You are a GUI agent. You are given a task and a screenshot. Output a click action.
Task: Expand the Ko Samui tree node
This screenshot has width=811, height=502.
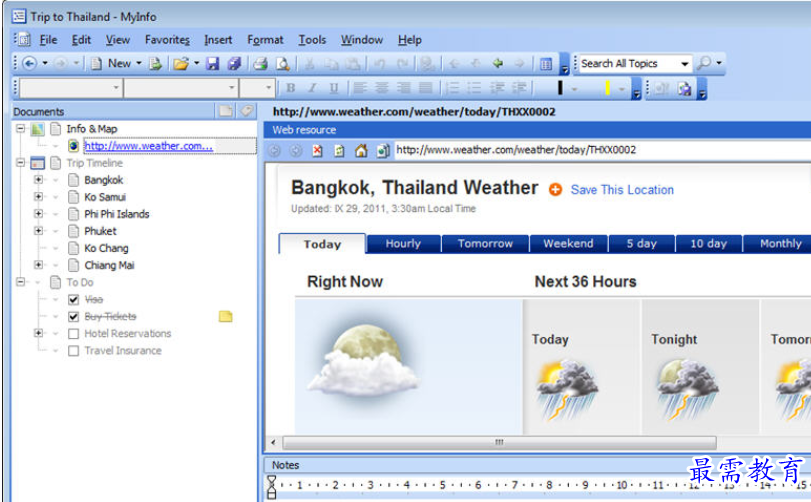click(38, 196)
